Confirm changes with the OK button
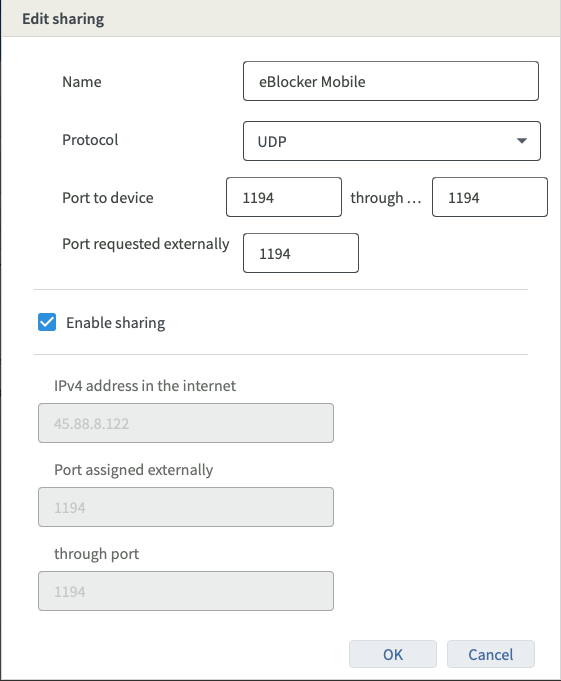 point(393,654)
